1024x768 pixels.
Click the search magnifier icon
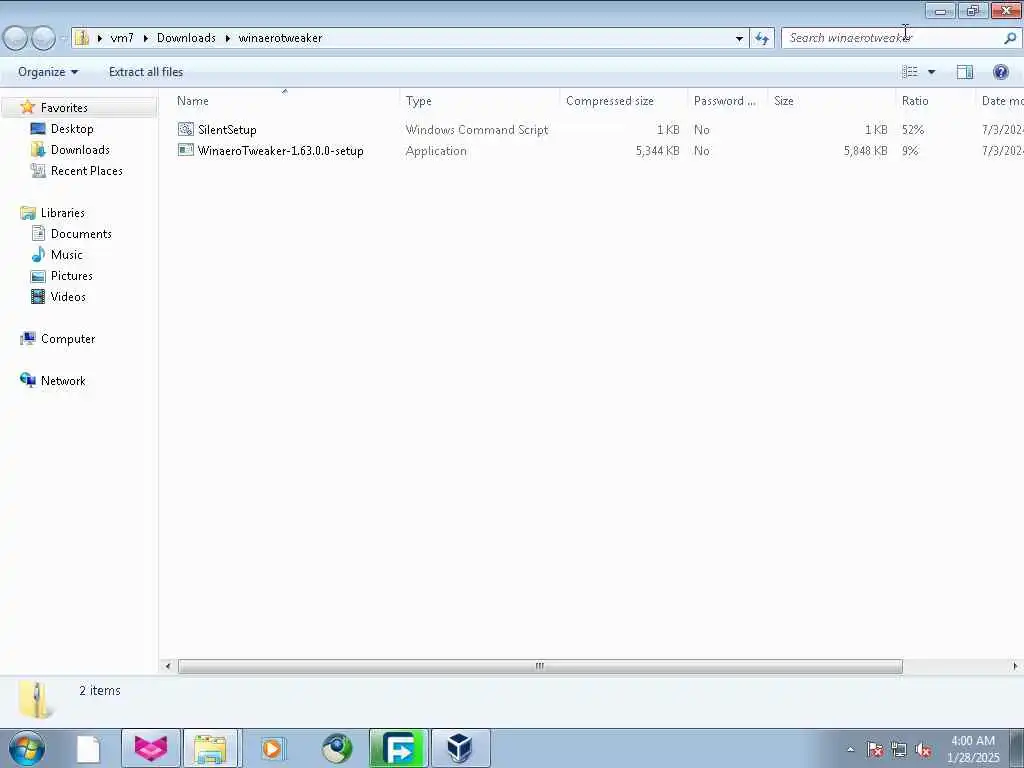(1010, 38)
